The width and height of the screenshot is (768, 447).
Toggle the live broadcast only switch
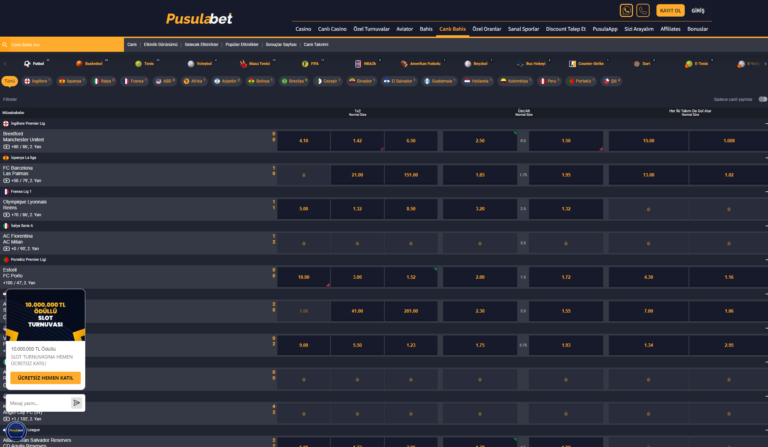(x=762, y=99)
